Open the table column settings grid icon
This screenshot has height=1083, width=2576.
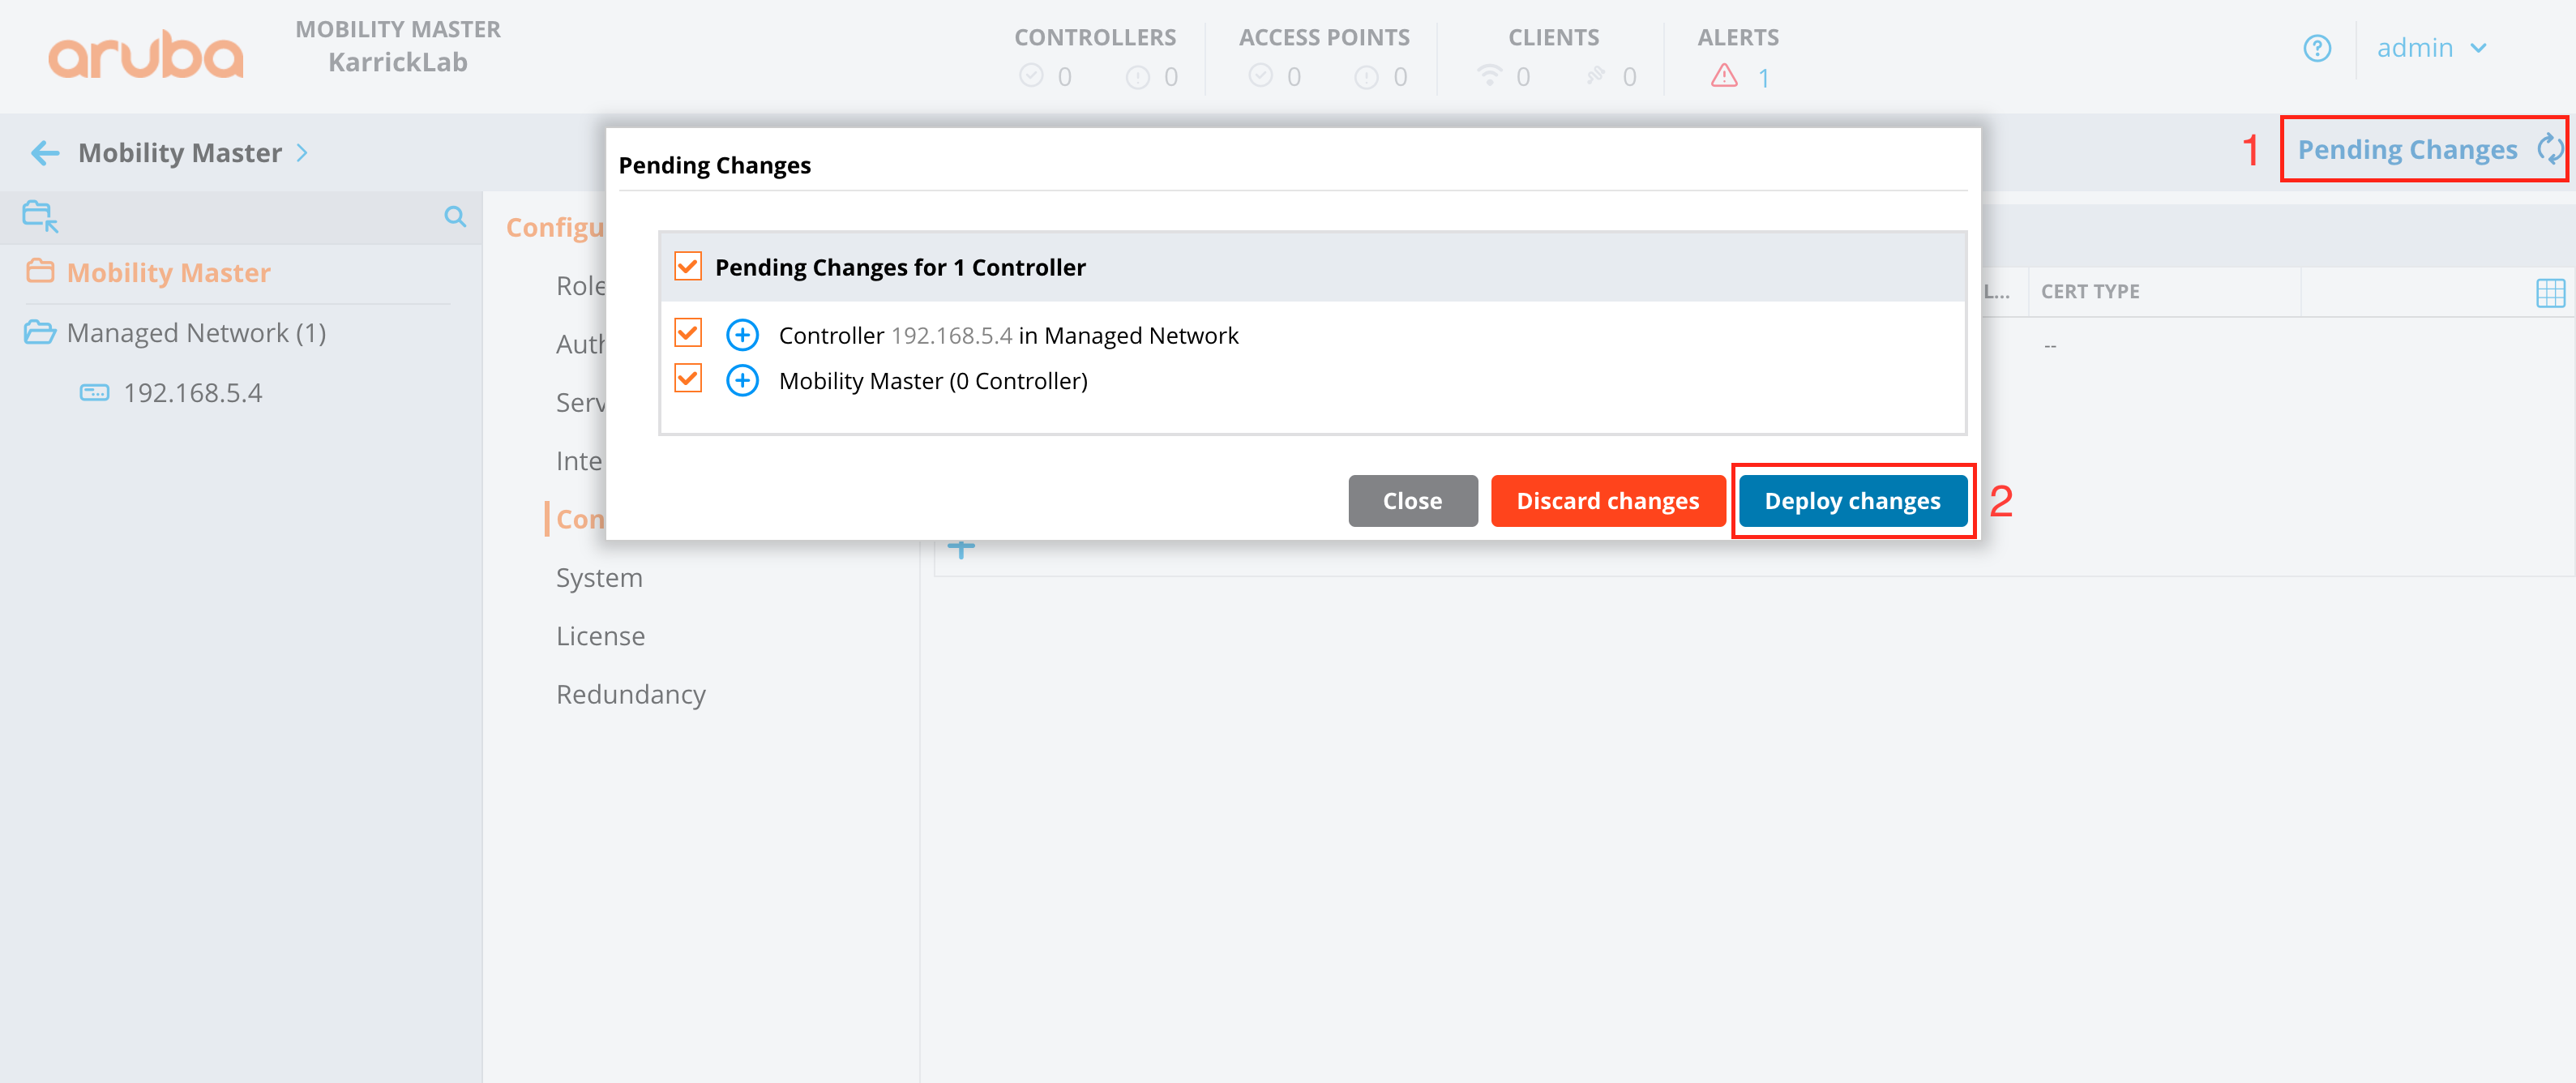pyautogui.click(x=2550, y=292)
